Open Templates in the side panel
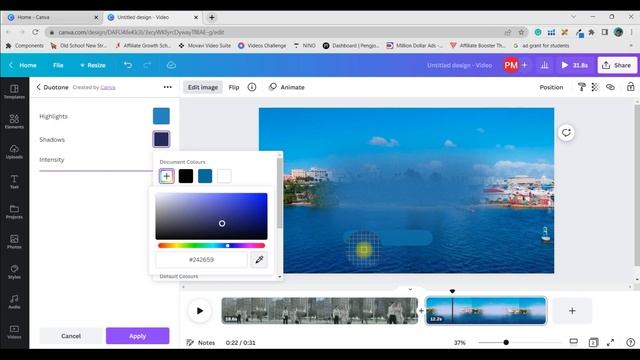 pyautogui.click(x=14, y=91)
